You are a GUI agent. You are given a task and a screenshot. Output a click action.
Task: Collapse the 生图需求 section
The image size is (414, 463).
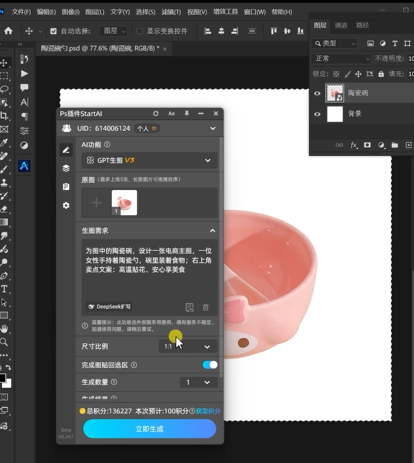(212, 231)
